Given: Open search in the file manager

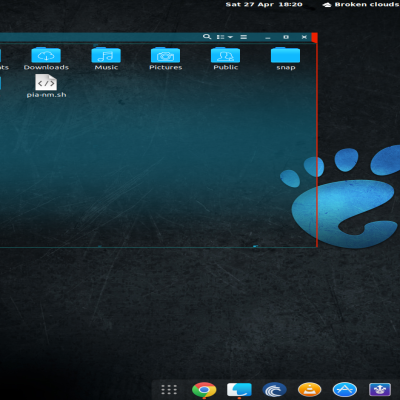Looking at the screenshot, I should [207, 37].
